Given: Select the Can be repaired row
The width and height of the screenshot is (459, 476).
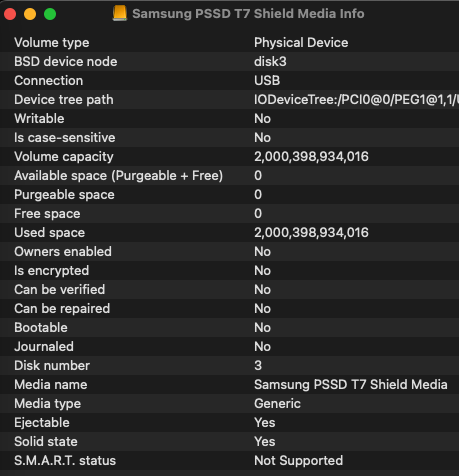Looking at the screenshot, I should (229, 309).
